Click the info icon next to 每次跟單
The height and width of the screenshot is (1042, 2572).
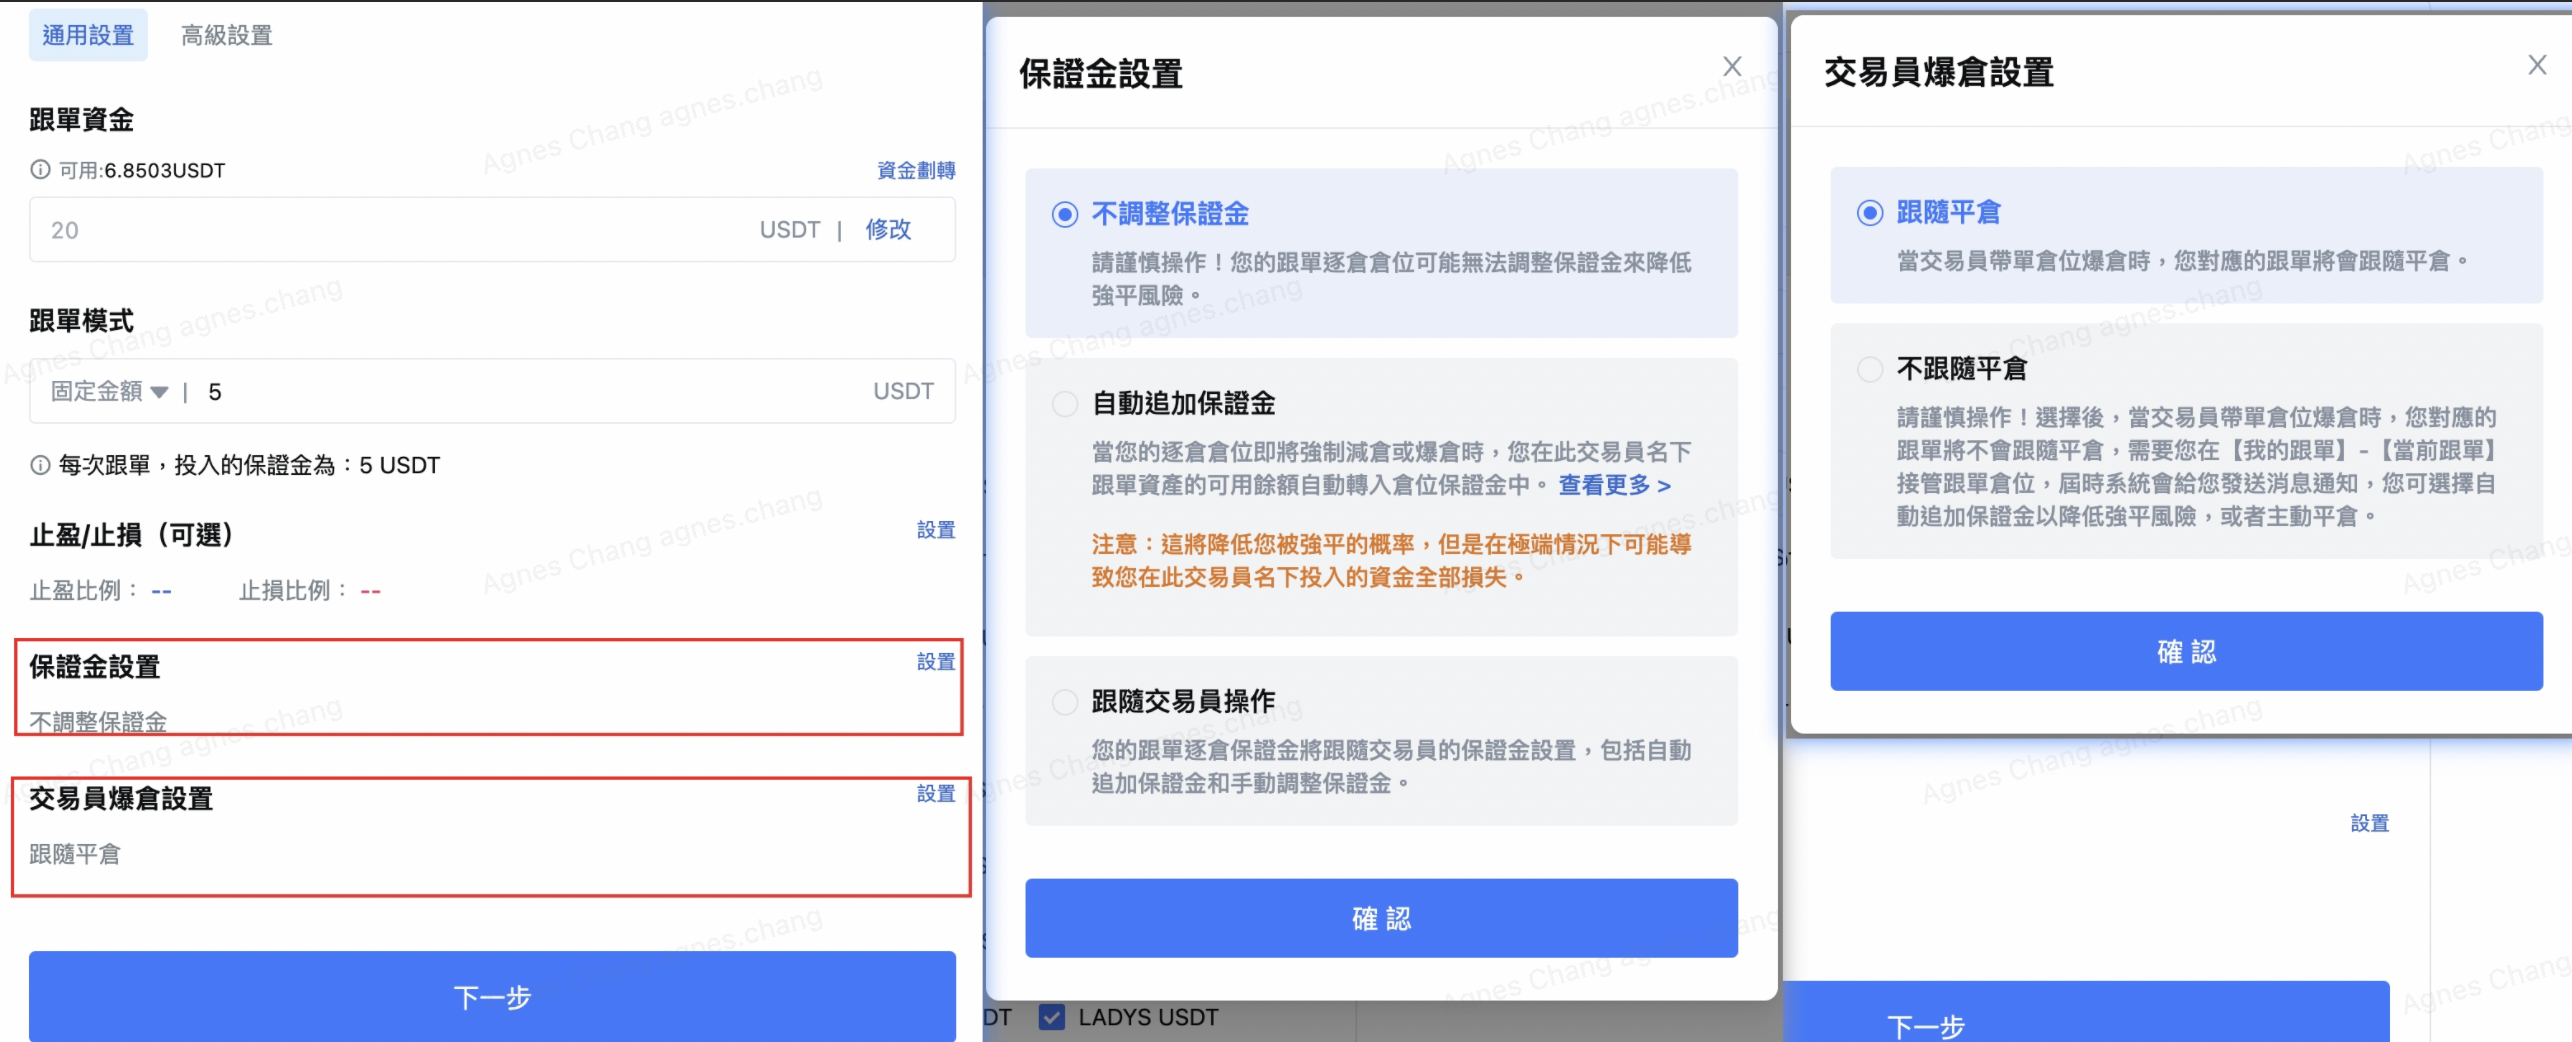40,465
